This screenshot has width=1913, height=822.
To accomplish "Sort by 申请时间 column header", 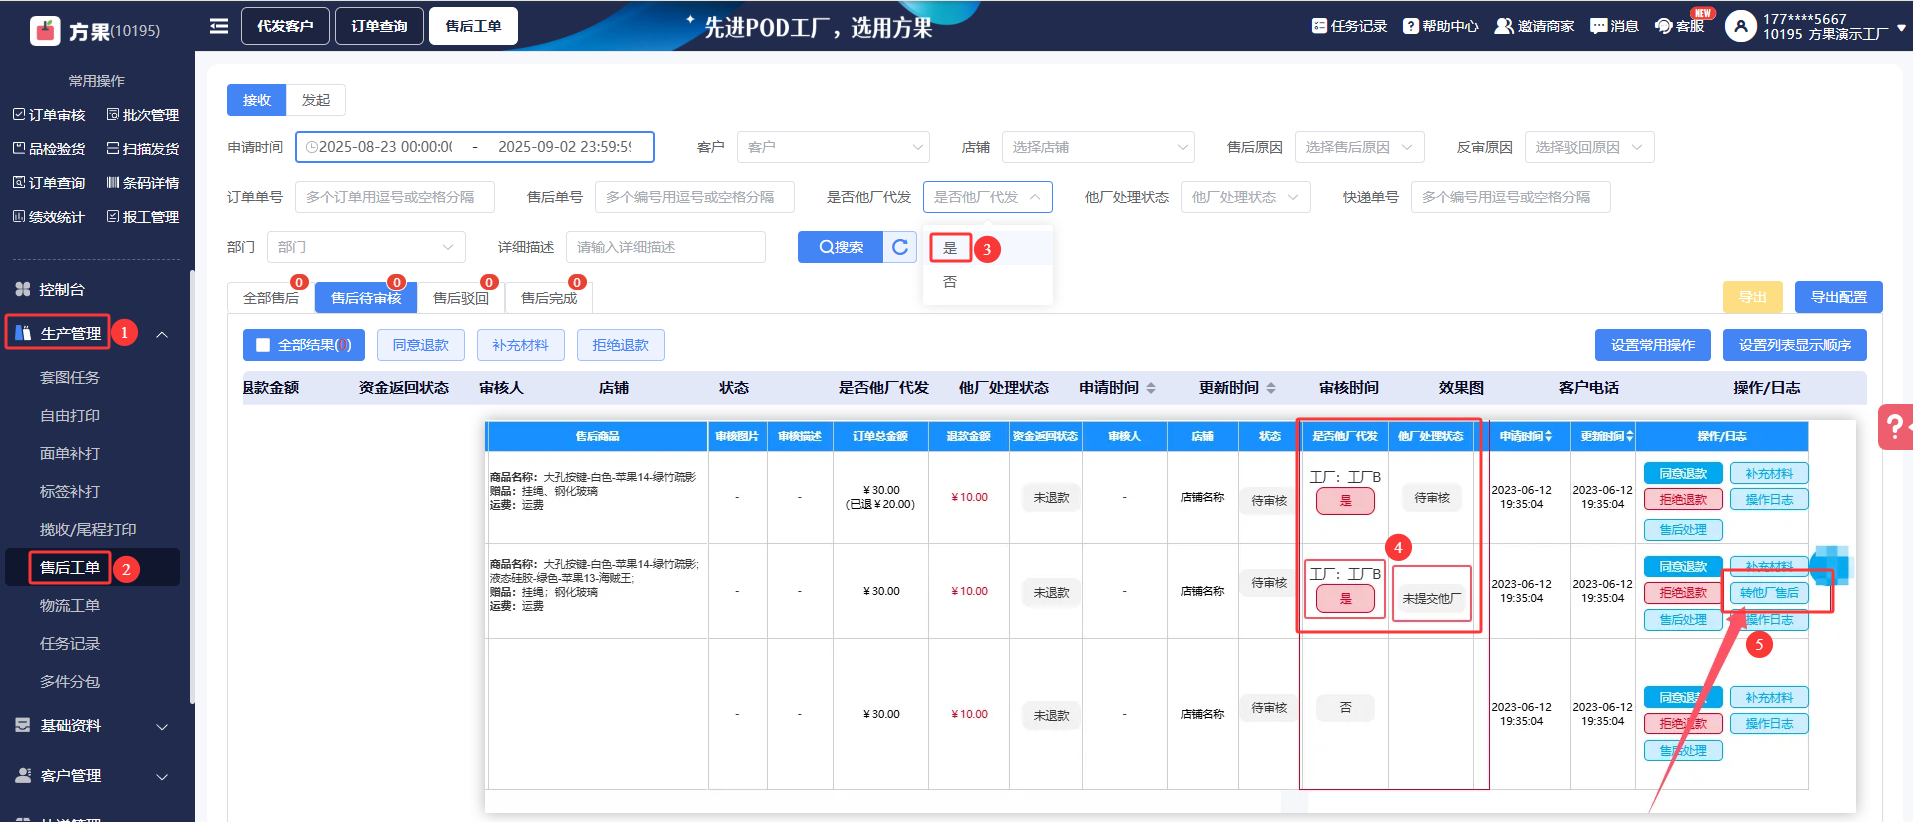I will tap(1116, 388).
